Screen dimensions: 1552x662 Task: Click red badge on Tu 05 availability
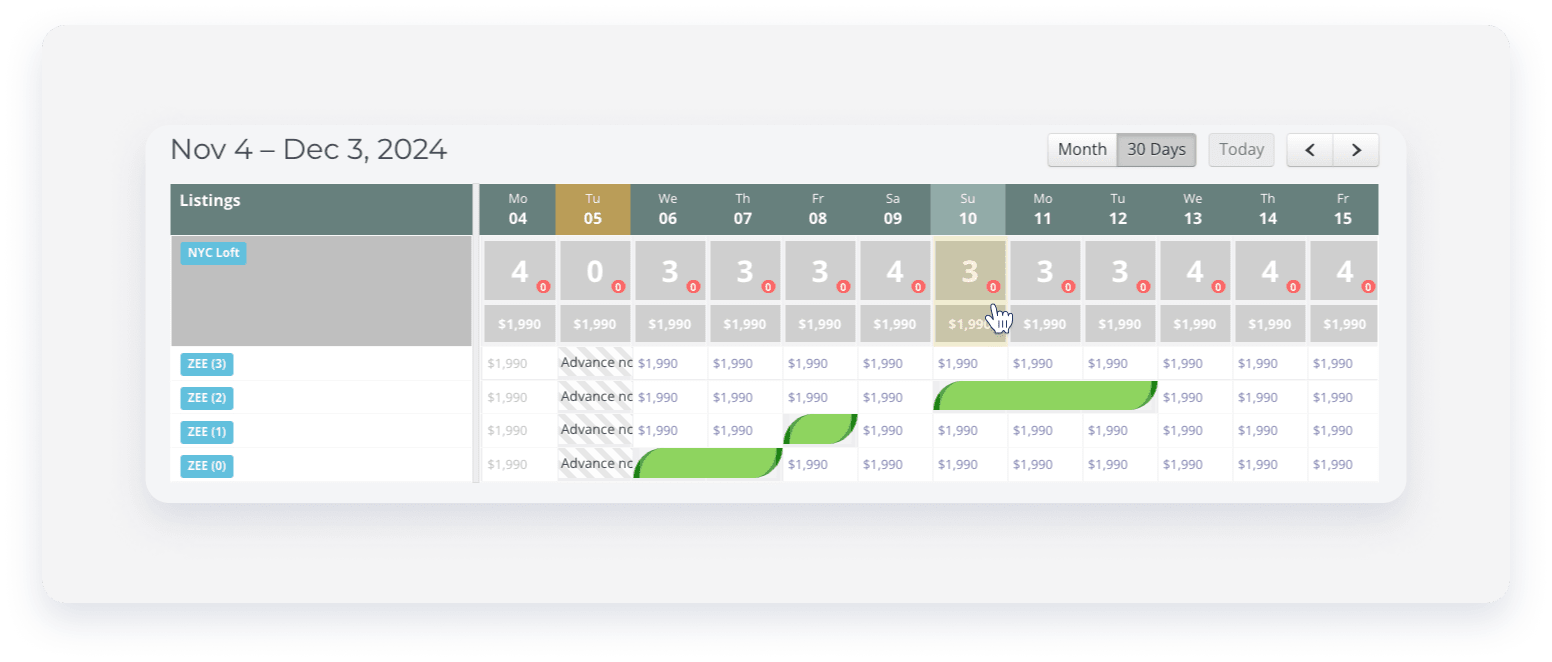pyautogui.click(x=618, y=287)
